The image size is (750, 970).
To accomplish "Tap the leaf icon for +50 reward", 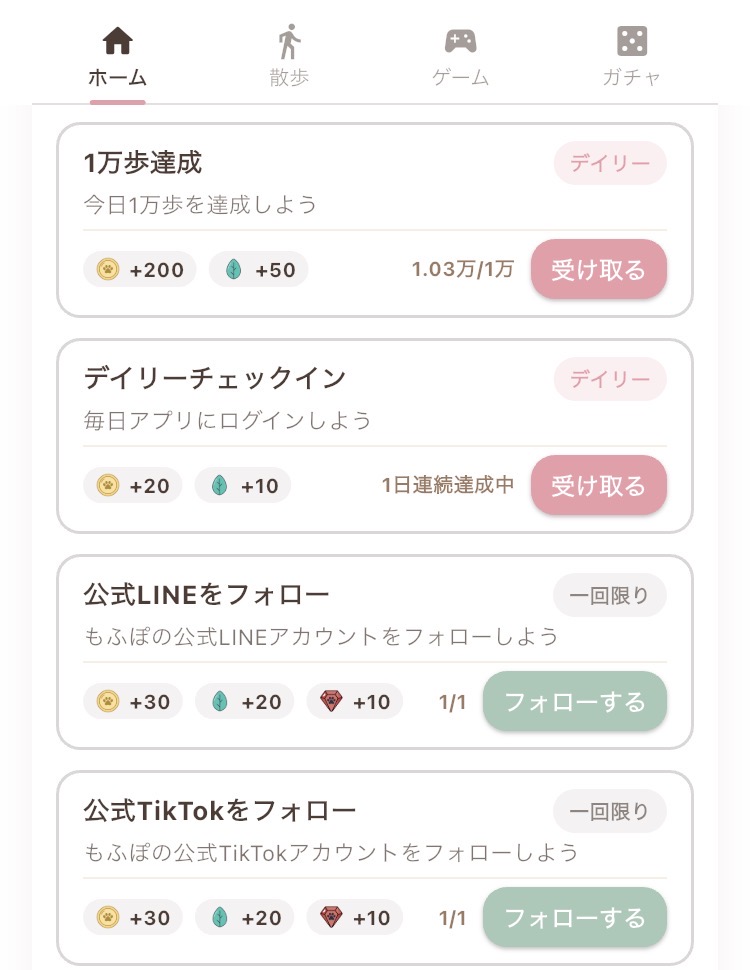I will [233, 269].
